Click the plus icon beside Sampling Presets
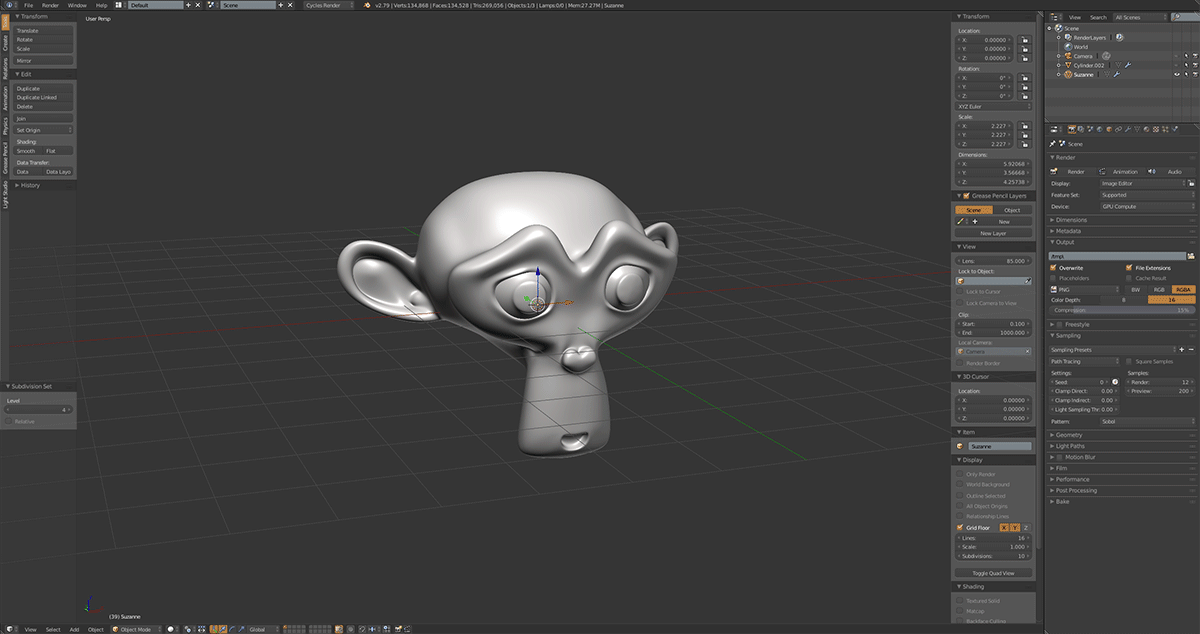 click(x=1181, y=350)
